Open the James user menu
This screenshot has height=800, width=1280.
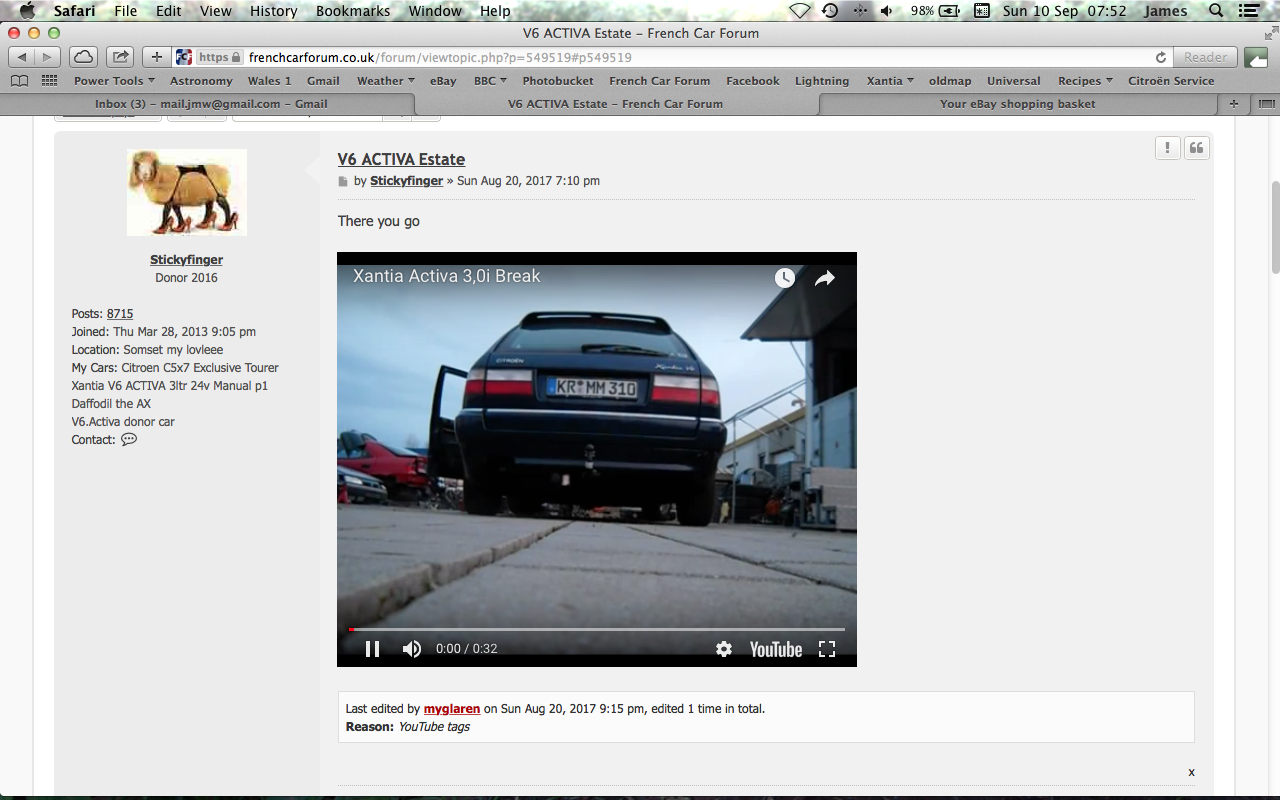(x=1166, y=11)
